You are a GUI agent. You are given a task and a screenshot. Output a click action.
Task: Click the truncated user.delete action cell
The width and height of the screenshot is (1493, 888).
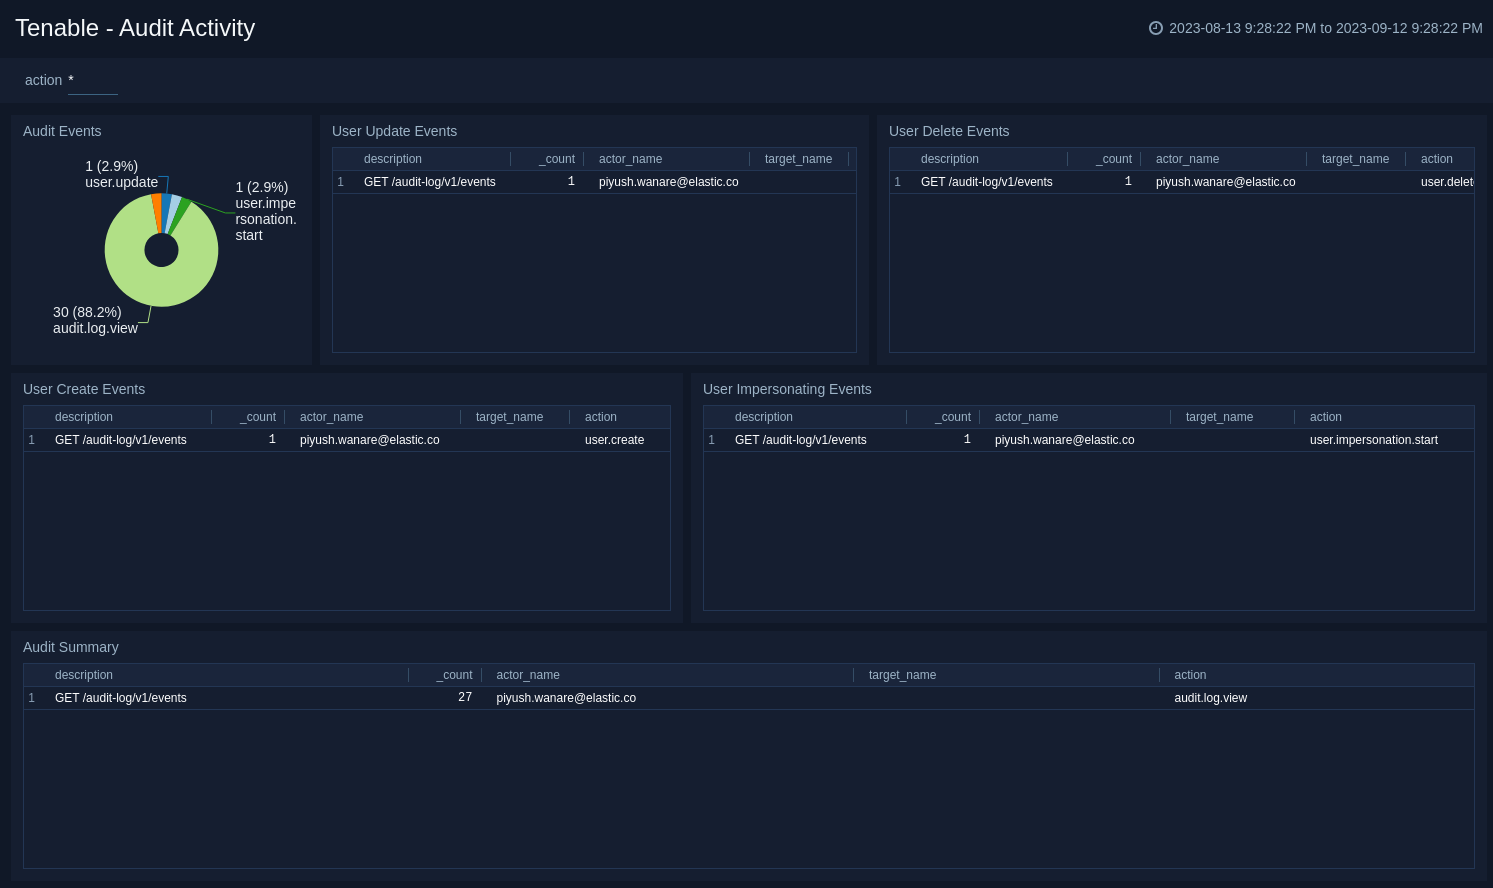point(1447,182)
